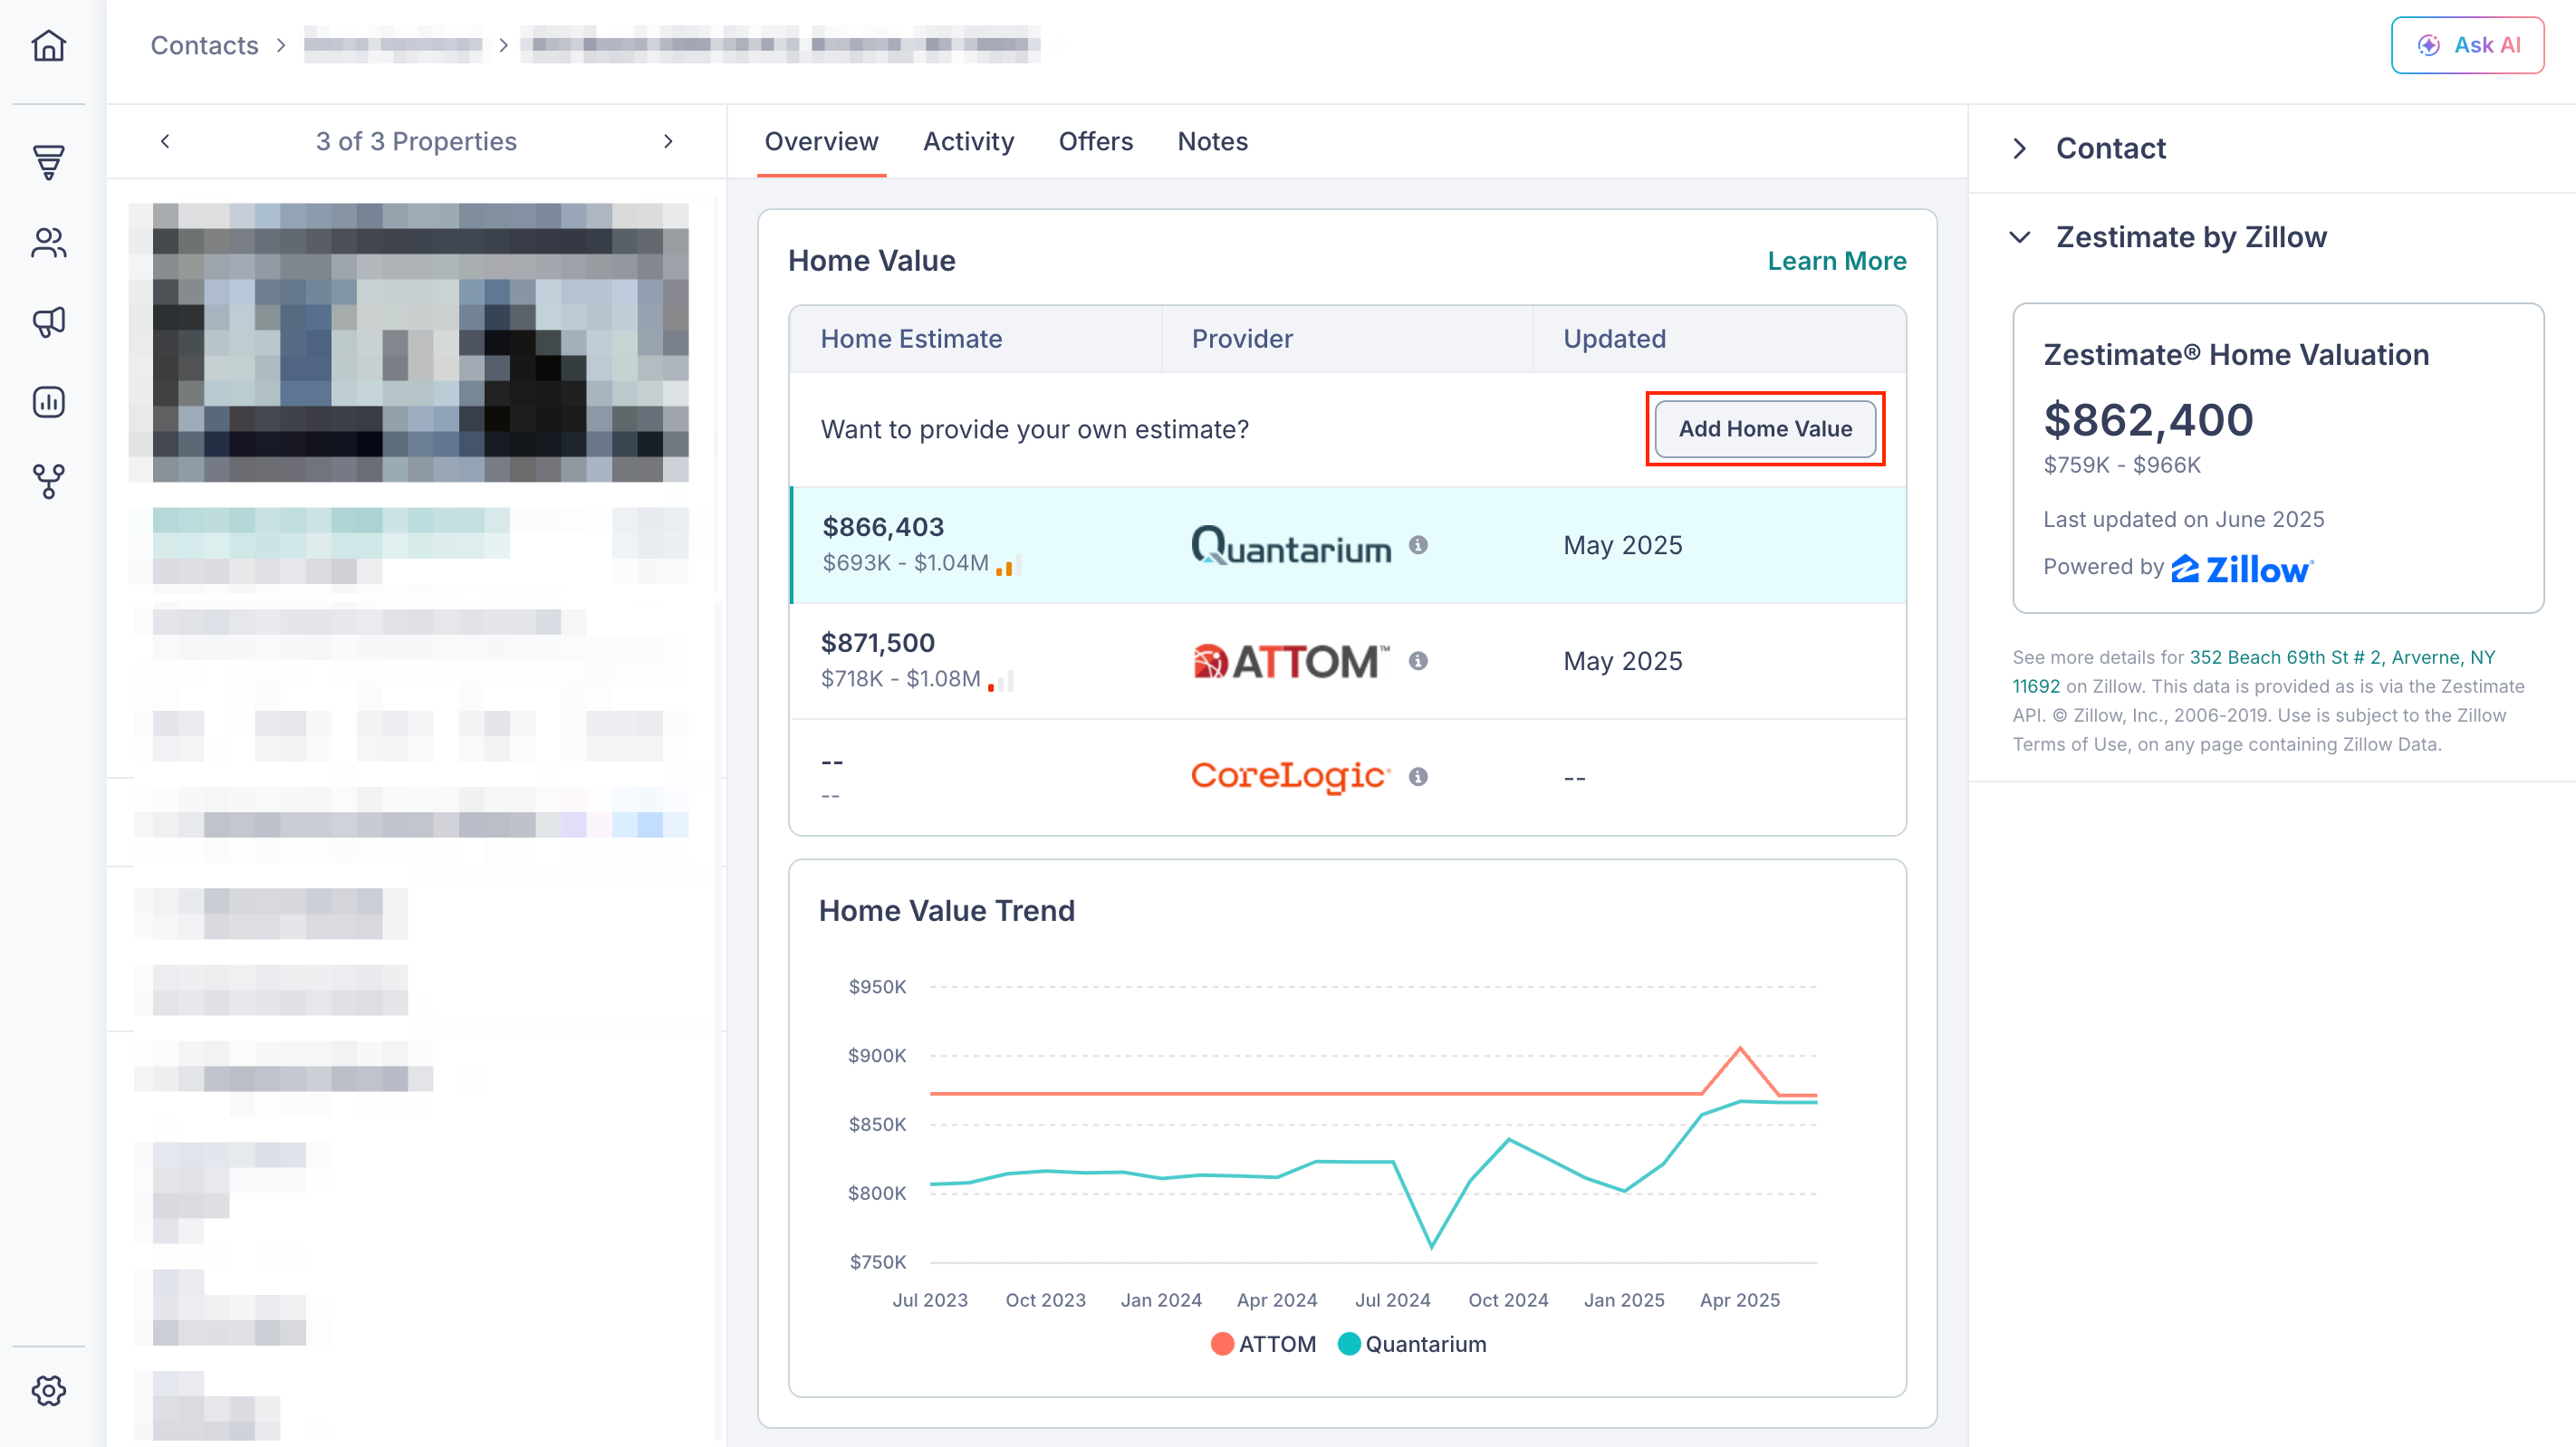Click the Zillow logo
This screenshot has width=2576, height=1447.
[2242, 569]
